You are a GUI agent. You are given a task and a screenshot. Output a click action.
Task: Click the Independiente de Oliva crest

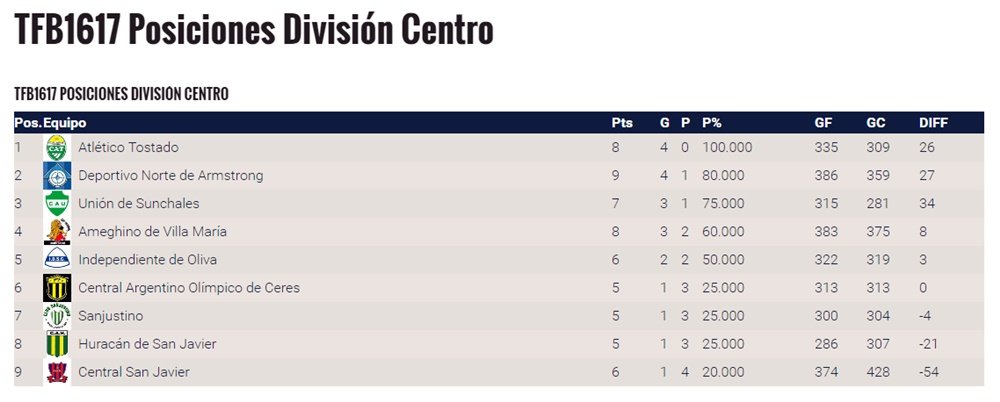pos(57,260)
